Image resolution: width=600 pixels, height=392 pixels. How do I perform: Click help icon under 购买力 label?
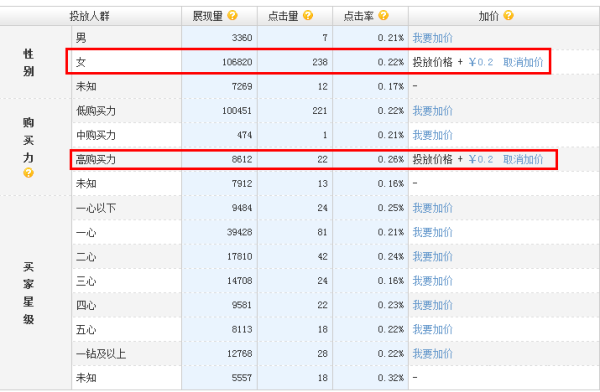coord(28,173)
